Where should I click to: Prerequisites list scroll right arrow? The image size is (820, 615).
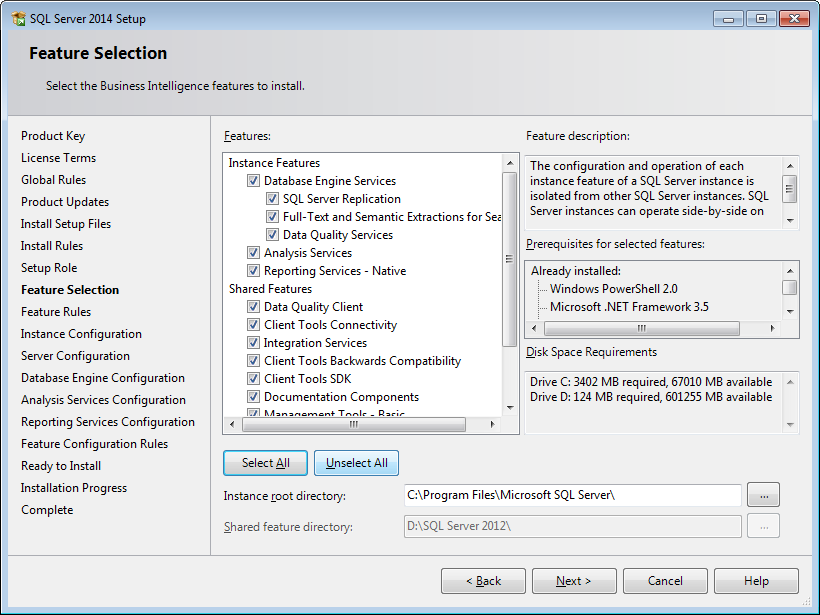772,328
